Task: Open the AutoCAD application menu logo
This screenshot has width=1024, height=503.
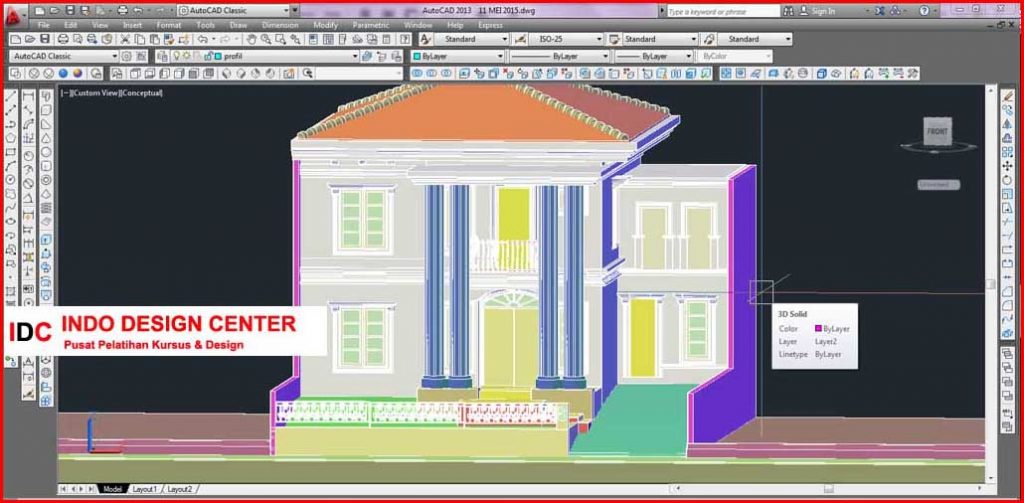Action: pyautogui.click(x=16, y=14)
